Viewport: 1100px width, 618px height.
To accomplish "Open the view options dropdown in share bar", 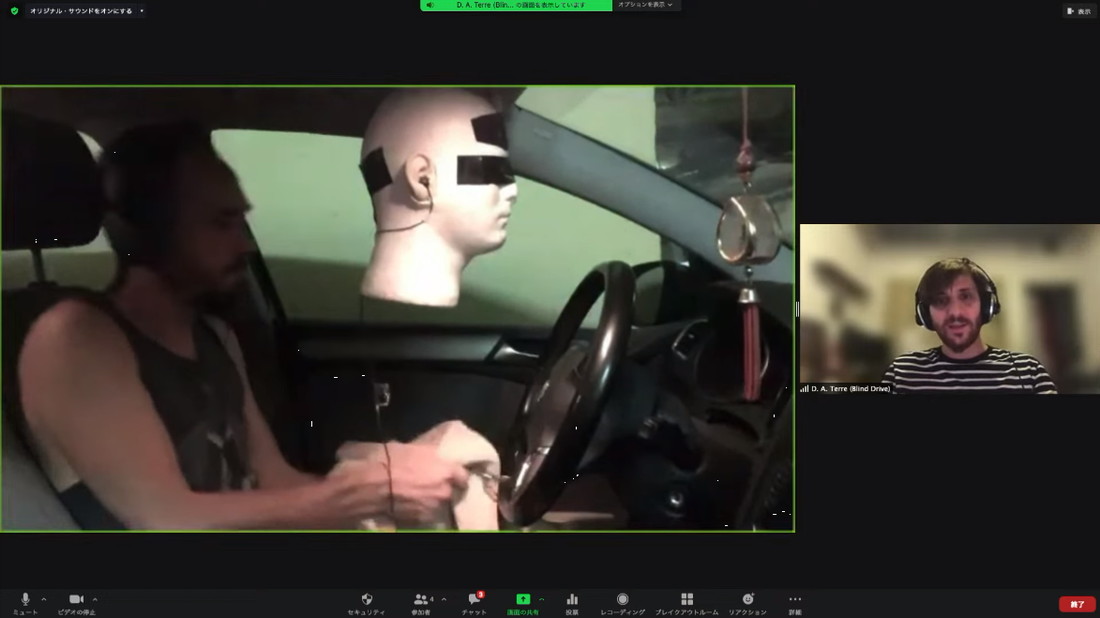I will point(646,5).
